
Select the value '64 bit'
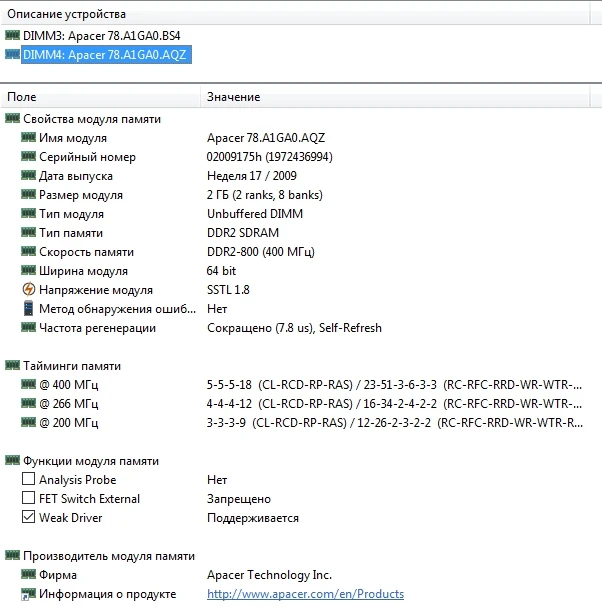pyautogui.click(x=221, y=271)
